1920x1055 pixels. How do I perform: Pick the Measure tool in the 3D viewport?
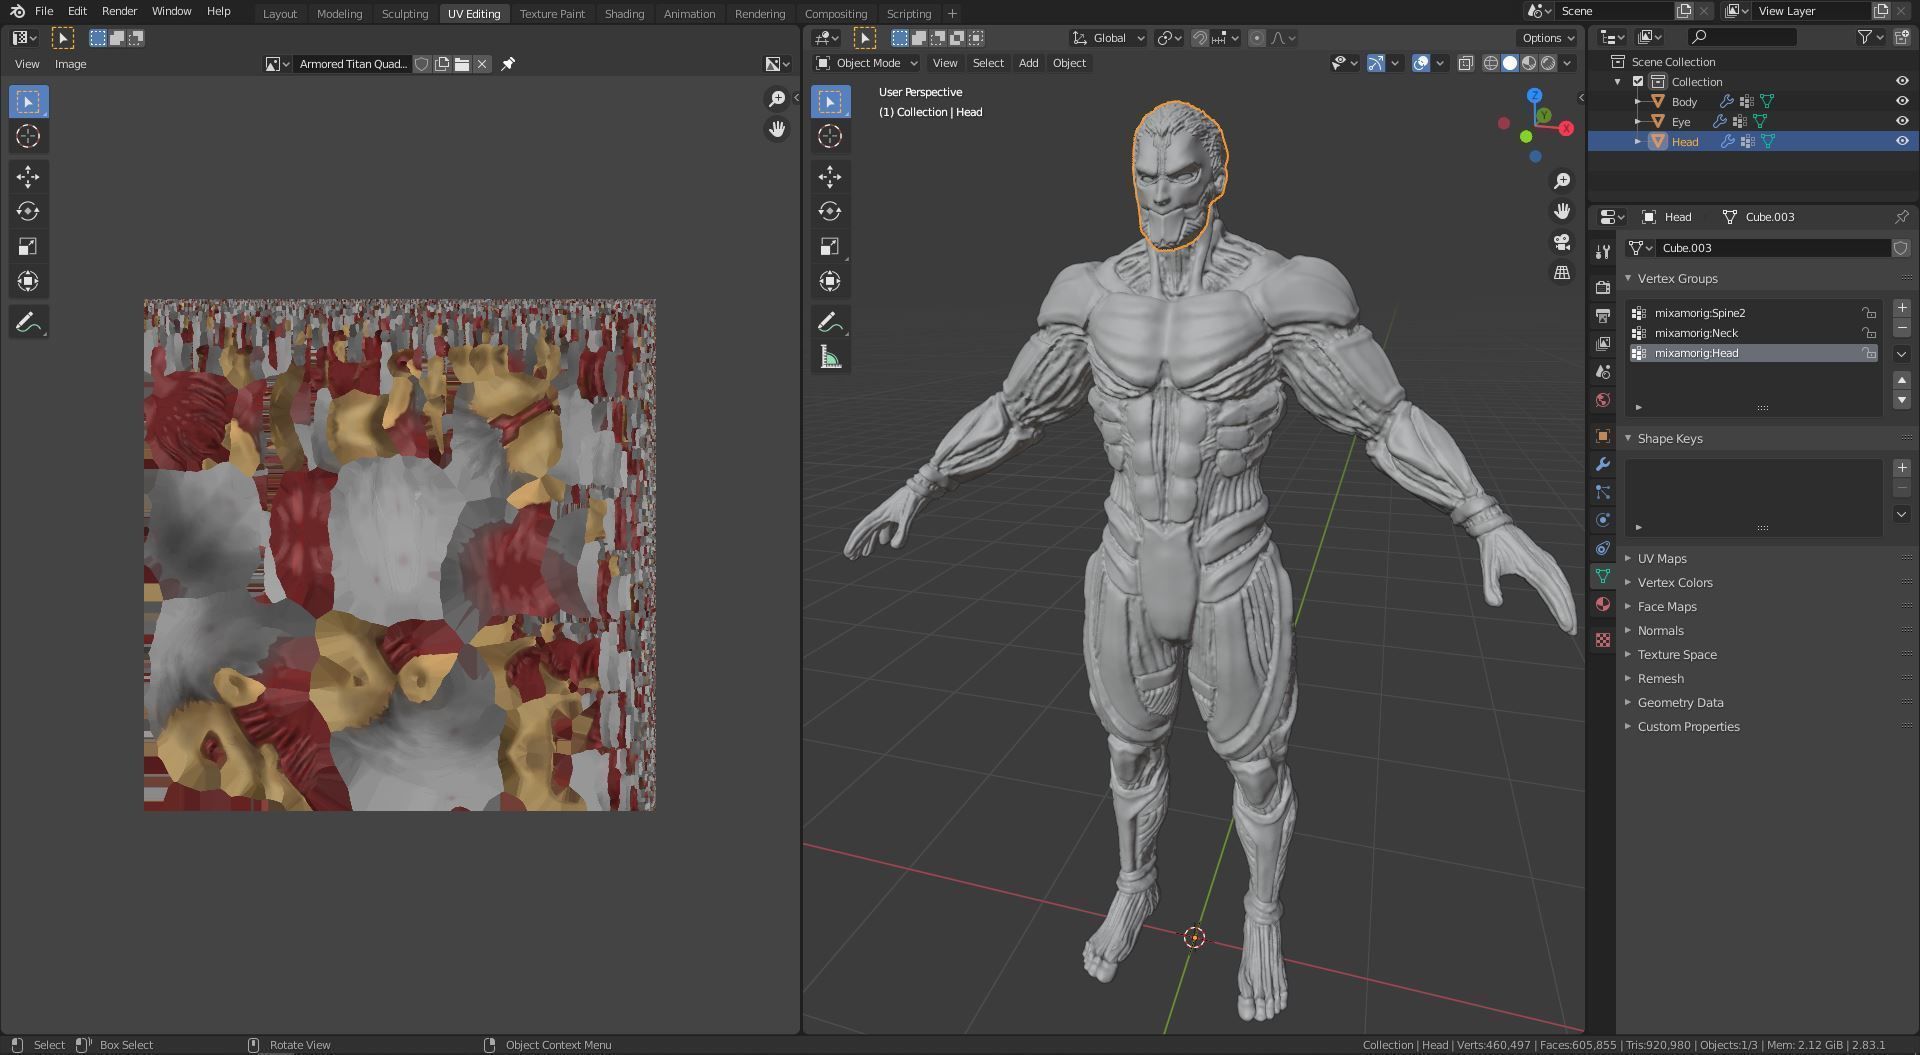pos(830,357)
